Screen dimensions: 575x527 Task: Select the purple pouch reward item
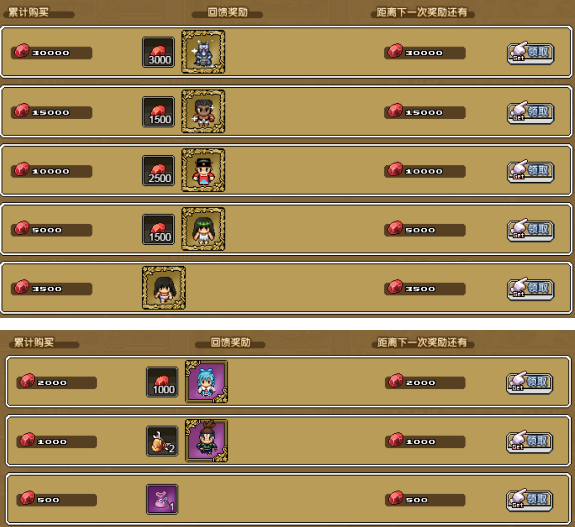click(162, 499)
